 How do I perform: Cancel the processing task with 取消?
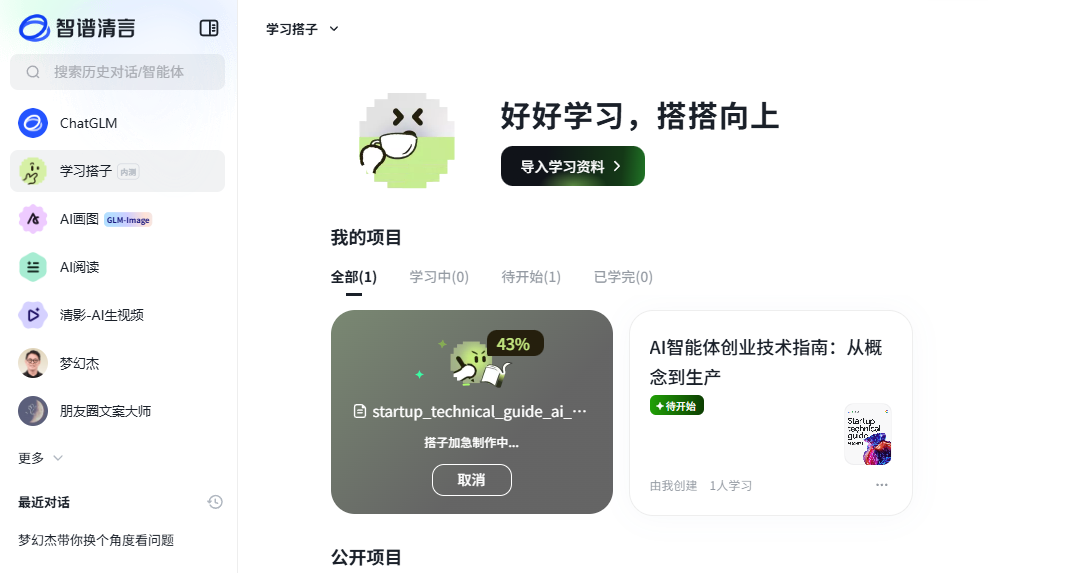click(x=472, y=480)
